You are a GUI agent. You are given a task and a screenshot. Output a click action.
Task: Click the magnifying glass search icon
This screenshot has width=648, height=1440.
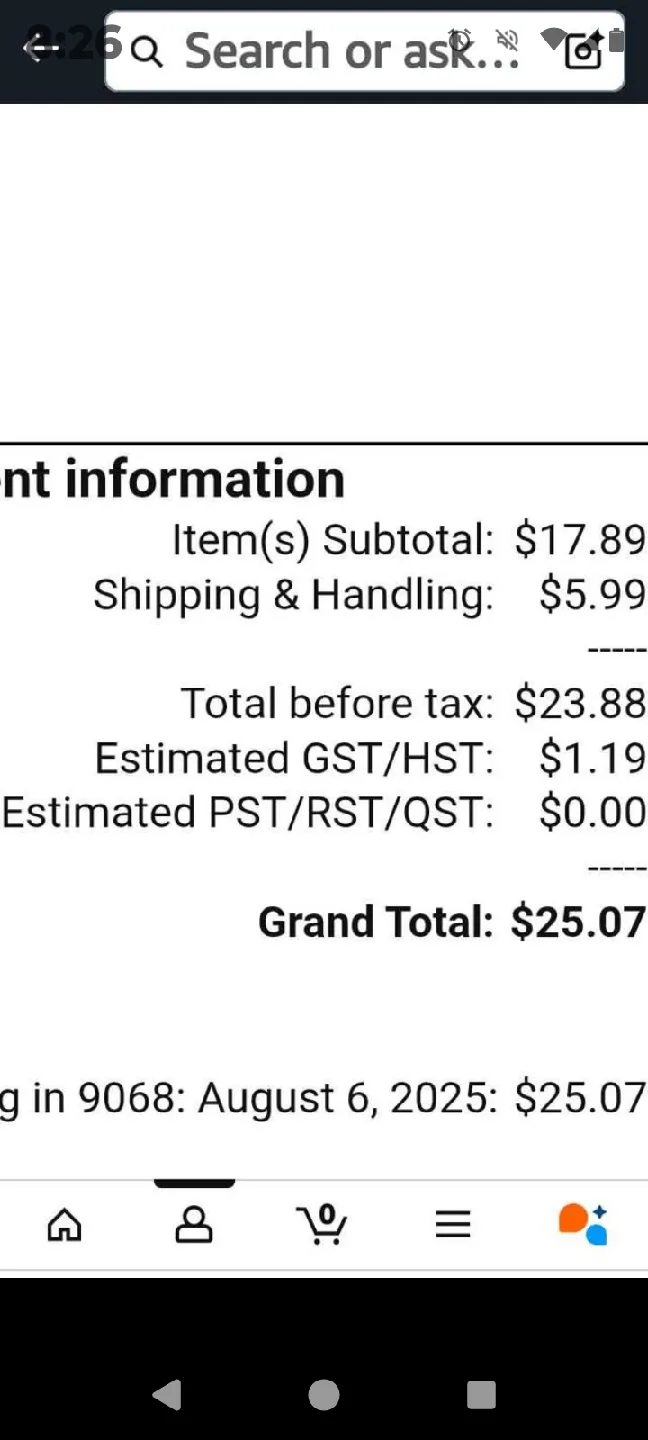pos(147,52)
